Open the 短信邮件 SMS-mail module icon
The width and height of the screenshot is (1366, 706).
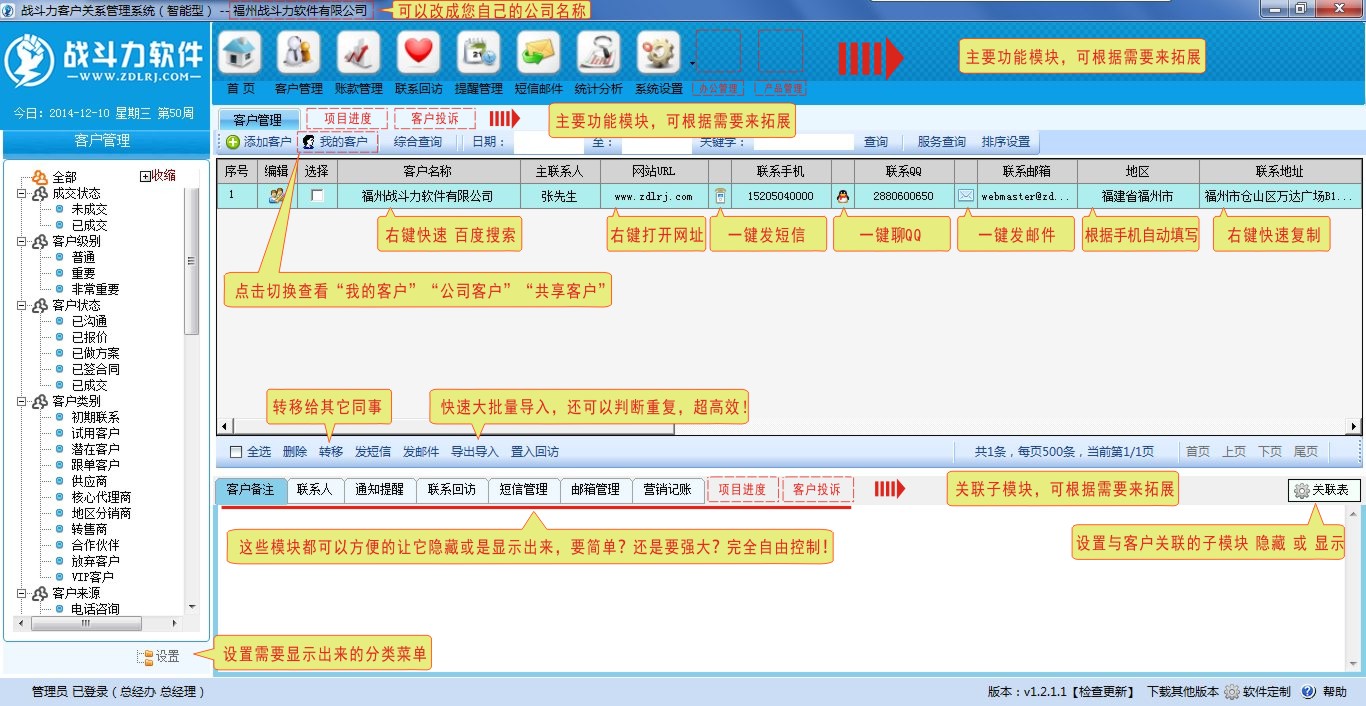tap(538, 53)
